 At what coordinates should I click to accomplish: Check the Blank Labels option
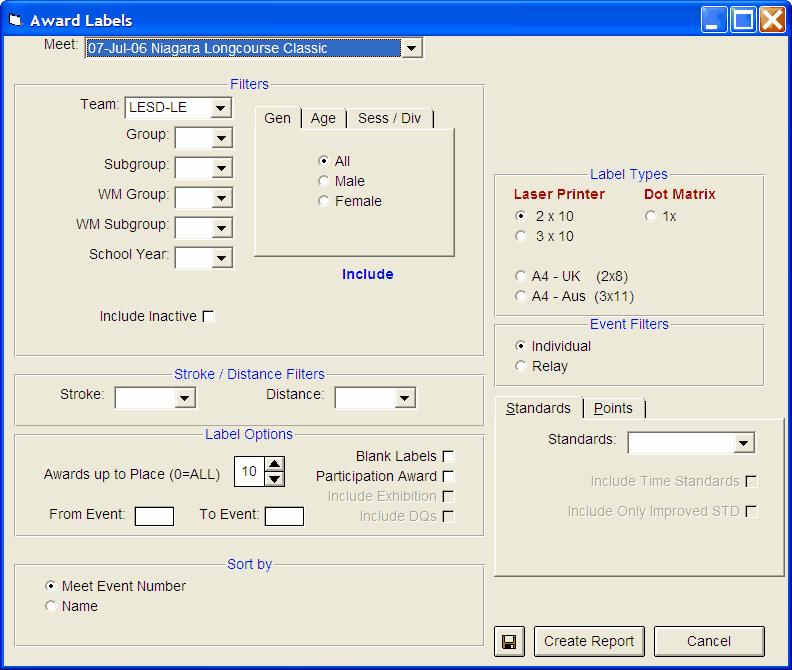point(448,457)
